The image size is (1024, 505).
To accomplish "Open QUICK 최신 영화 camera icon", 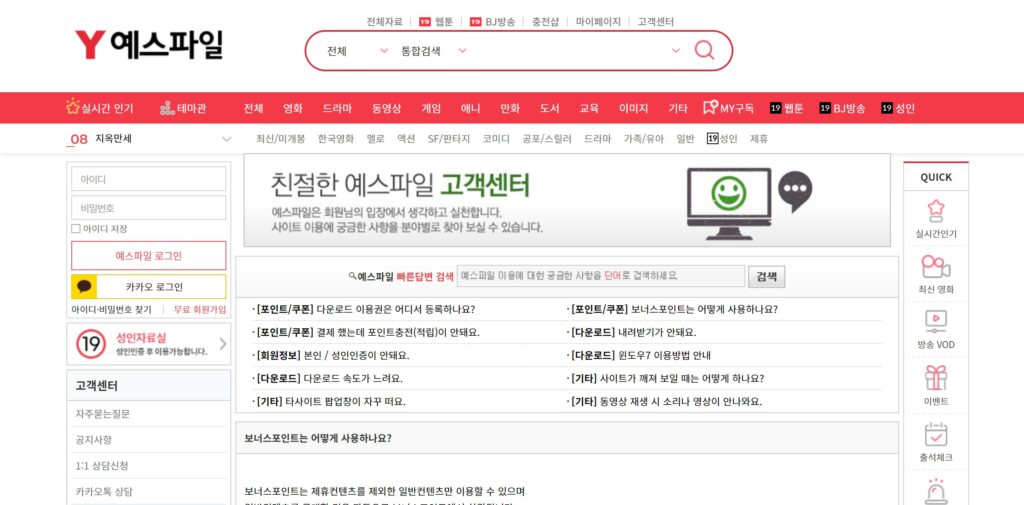I will pos(936,267).
